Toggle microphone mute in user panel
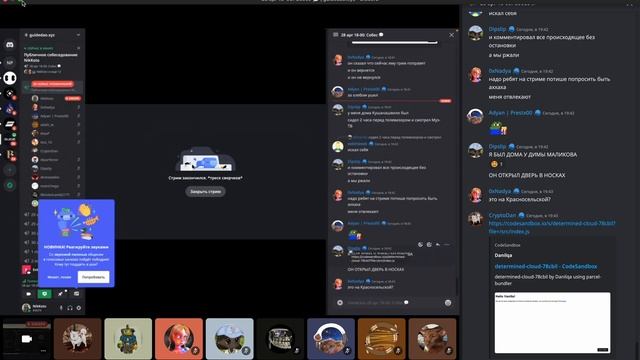640x360 pixels. [61, 308]
